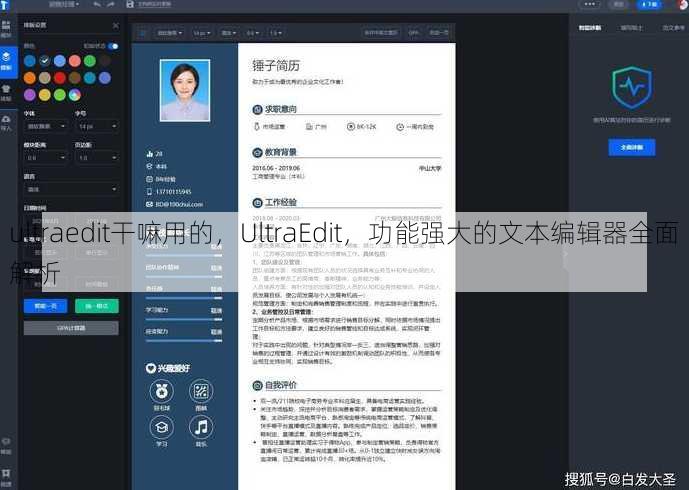Image resolution: width=689 pixels, height=490 pixels.
Task: Click the blue diagnosis button in right panel
Action: coord(632,147)
